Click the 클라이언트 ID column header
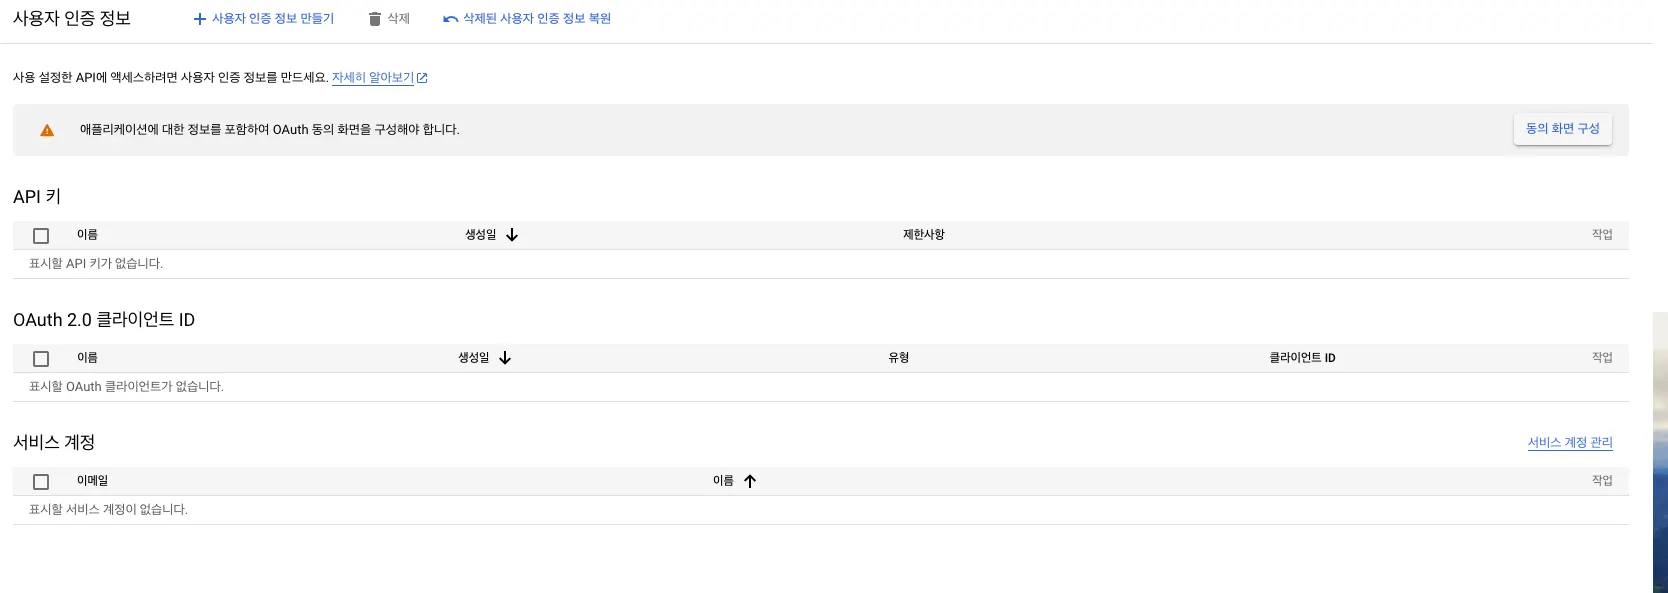This screenshot has height=593, width=1668. tap(1302, 358)
